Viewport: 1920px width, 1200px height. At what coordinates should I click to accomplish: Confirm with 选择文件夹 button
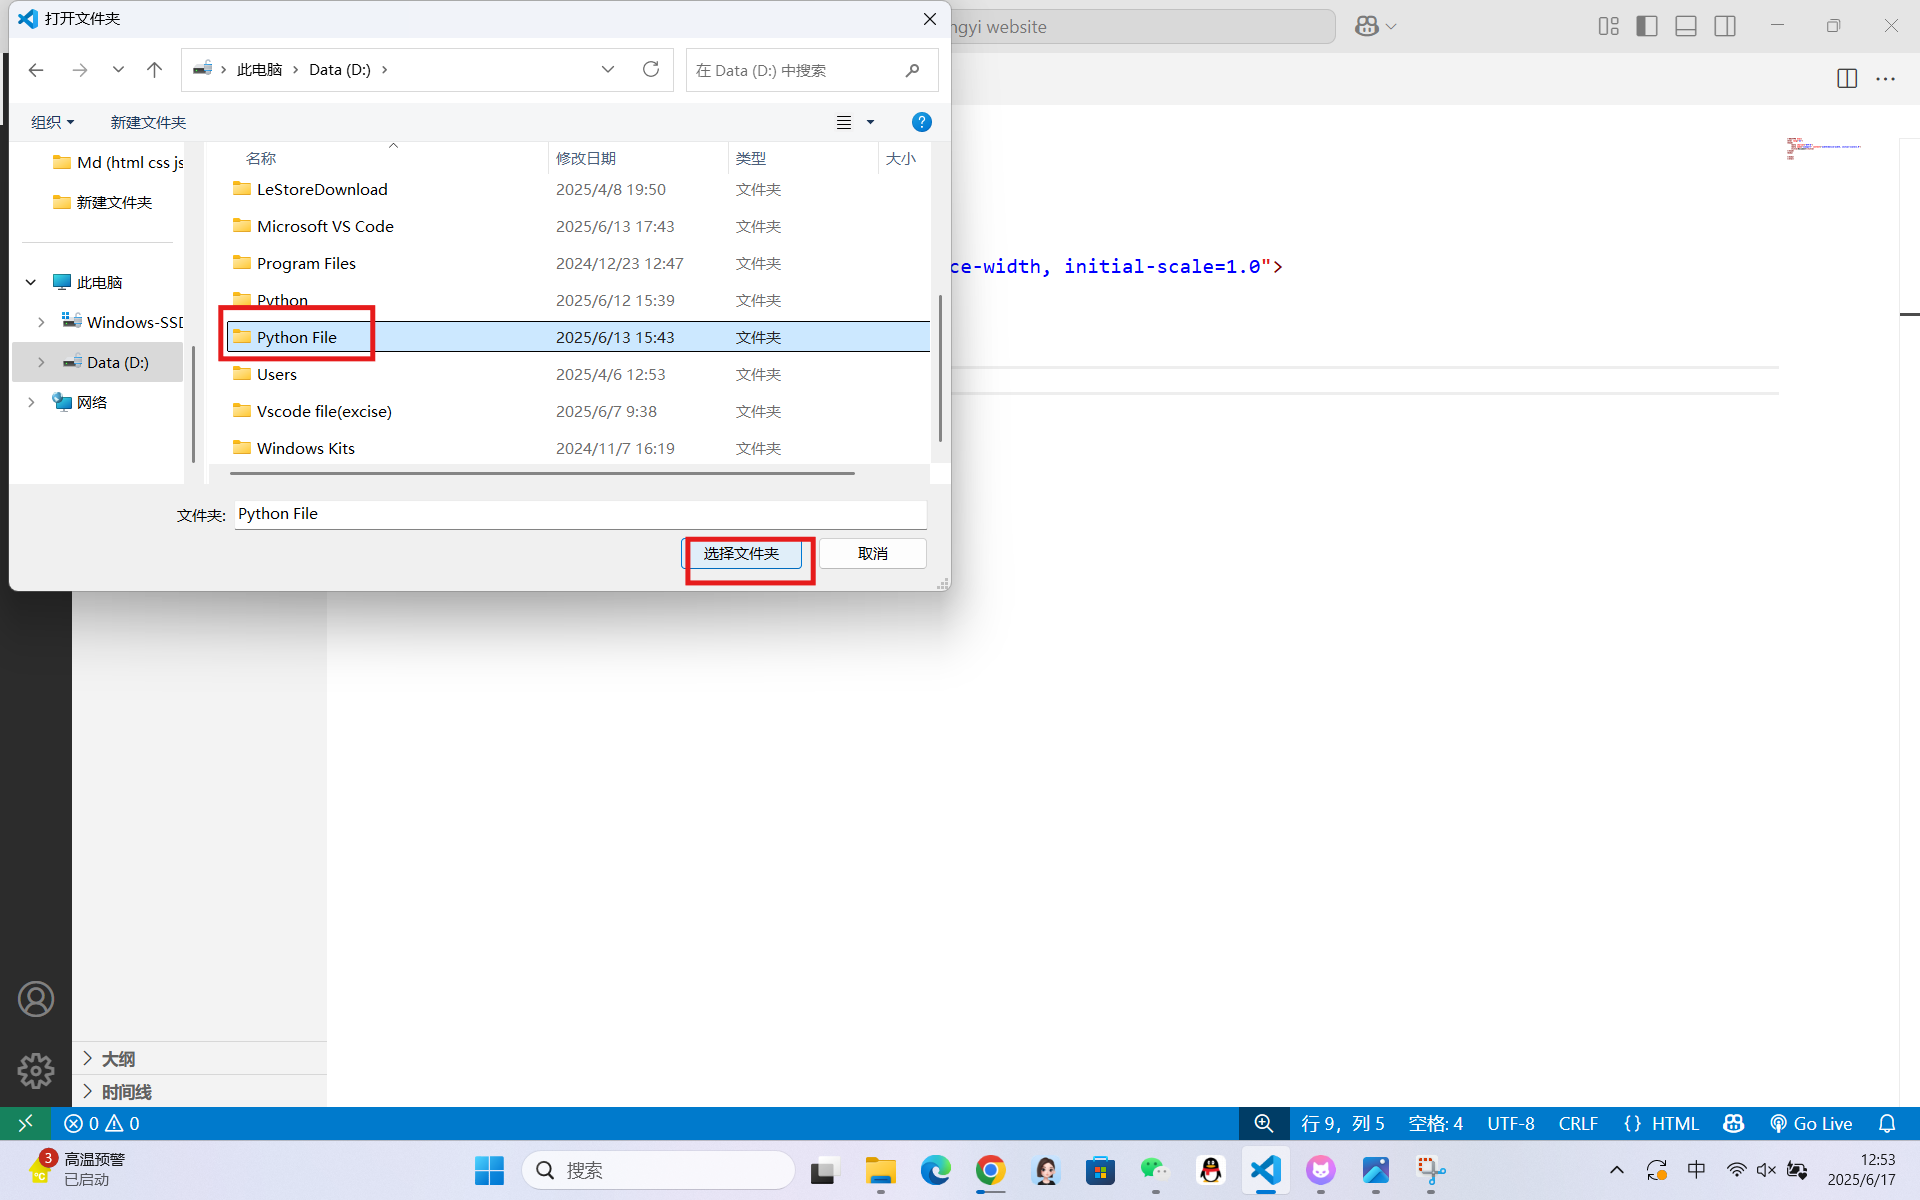point(741,554)
